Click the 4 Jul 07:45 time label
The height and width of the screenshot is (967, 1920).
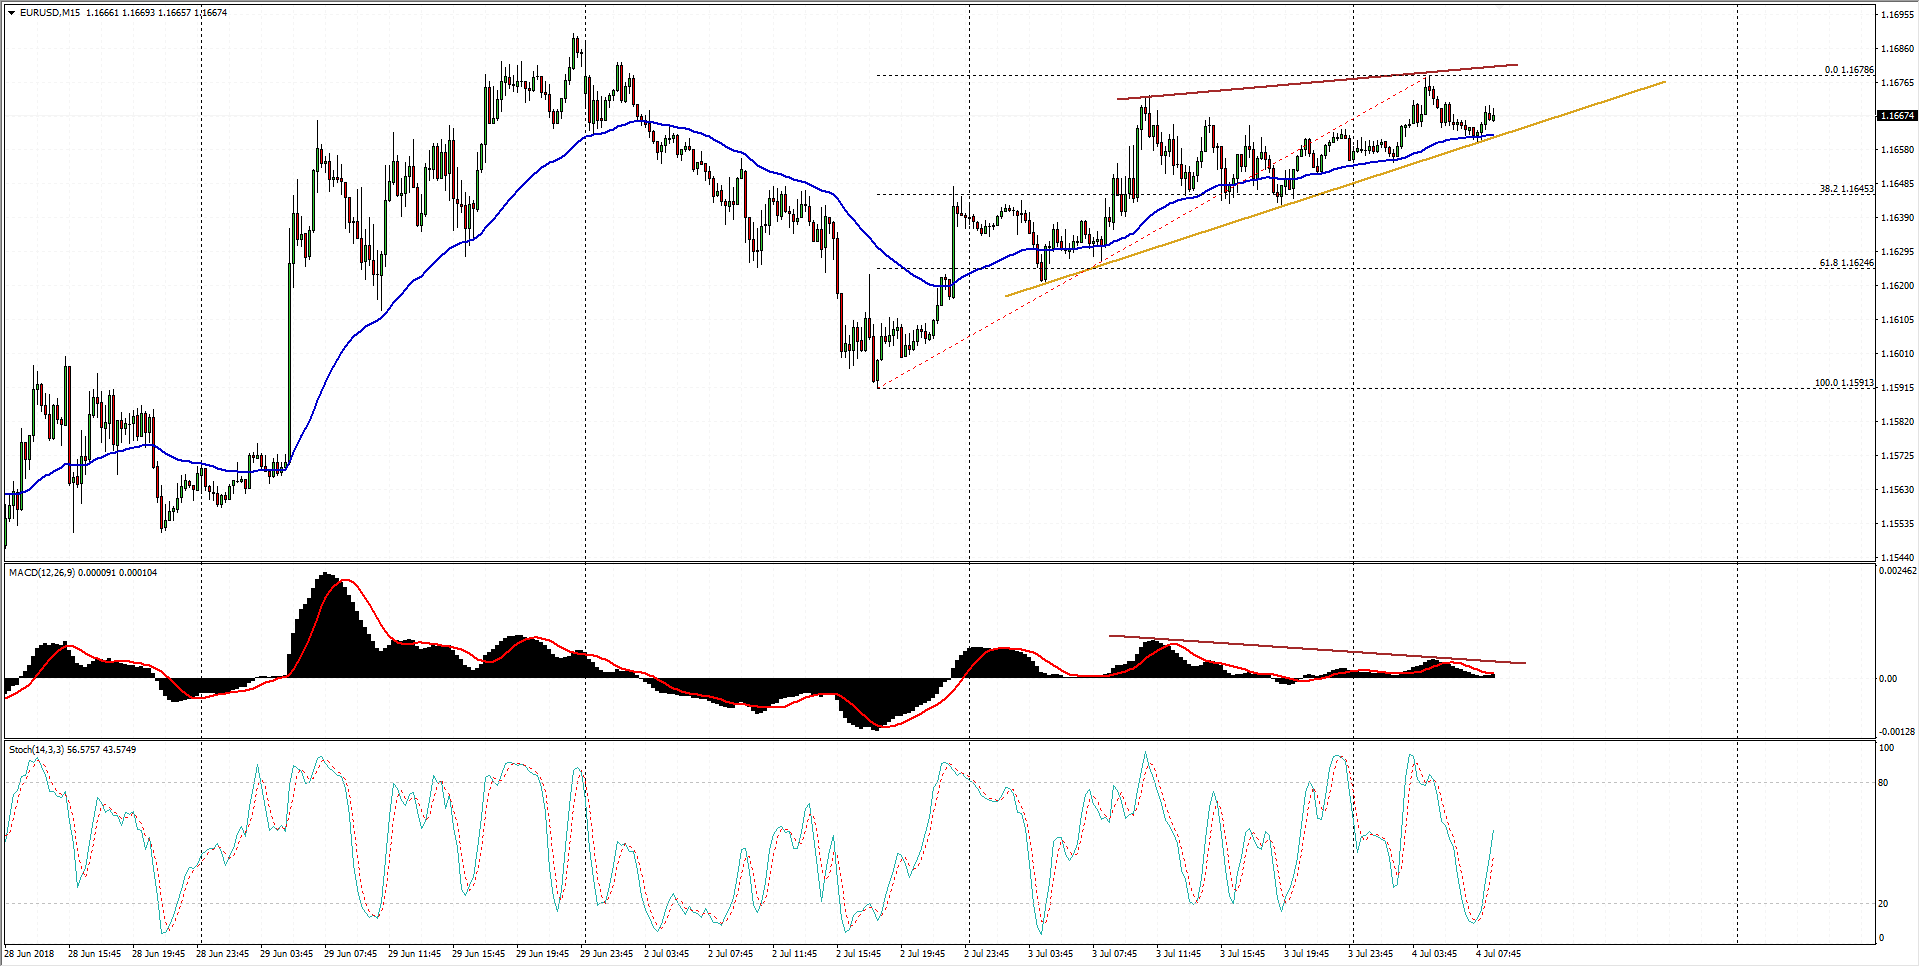tap(1498, 954)
